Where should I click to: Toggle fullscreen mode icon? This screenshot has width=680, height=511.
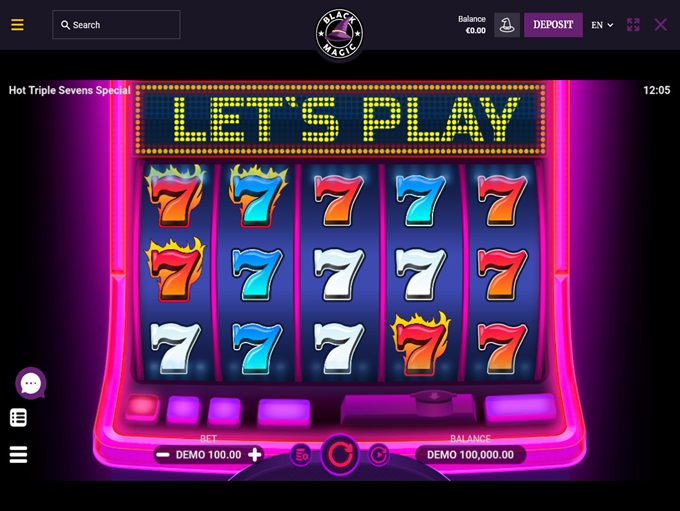click(x=633, y=25)
